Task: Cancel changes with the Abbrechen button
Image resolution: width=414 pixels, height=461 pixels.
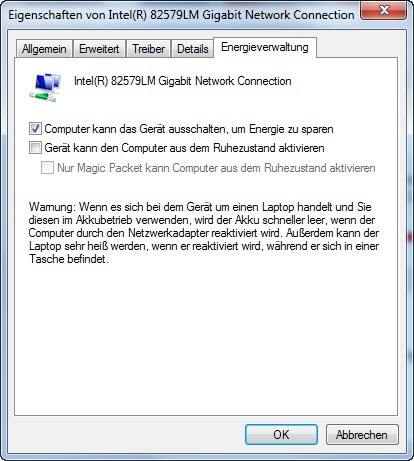Action: point(362,435)
